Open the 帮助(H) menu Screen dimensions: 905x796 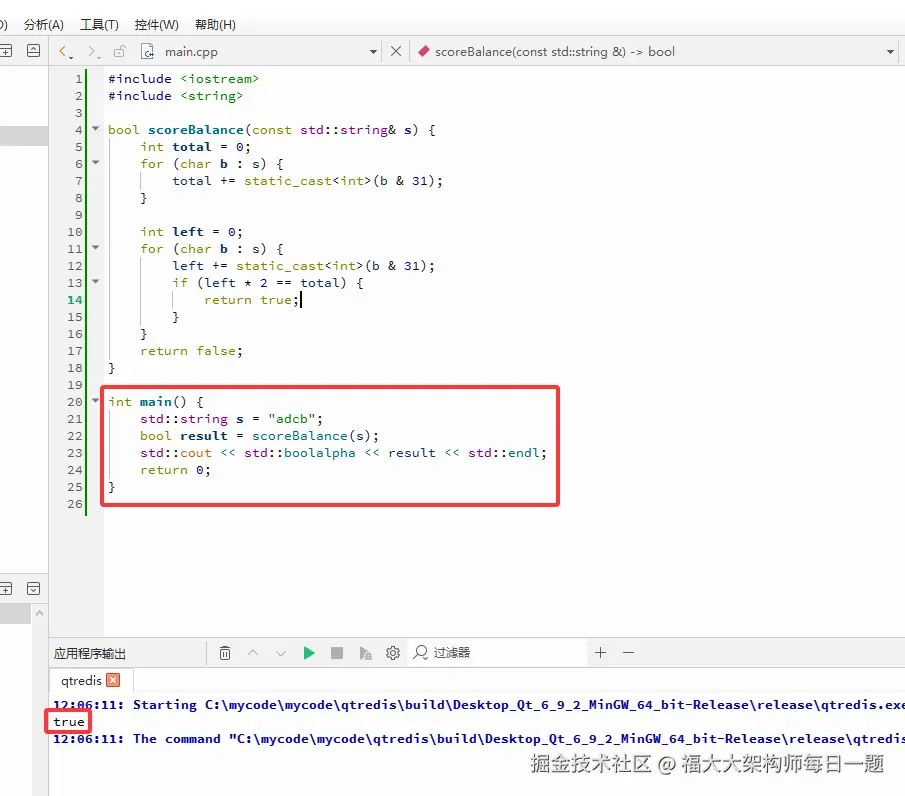[x=215, y=25]
